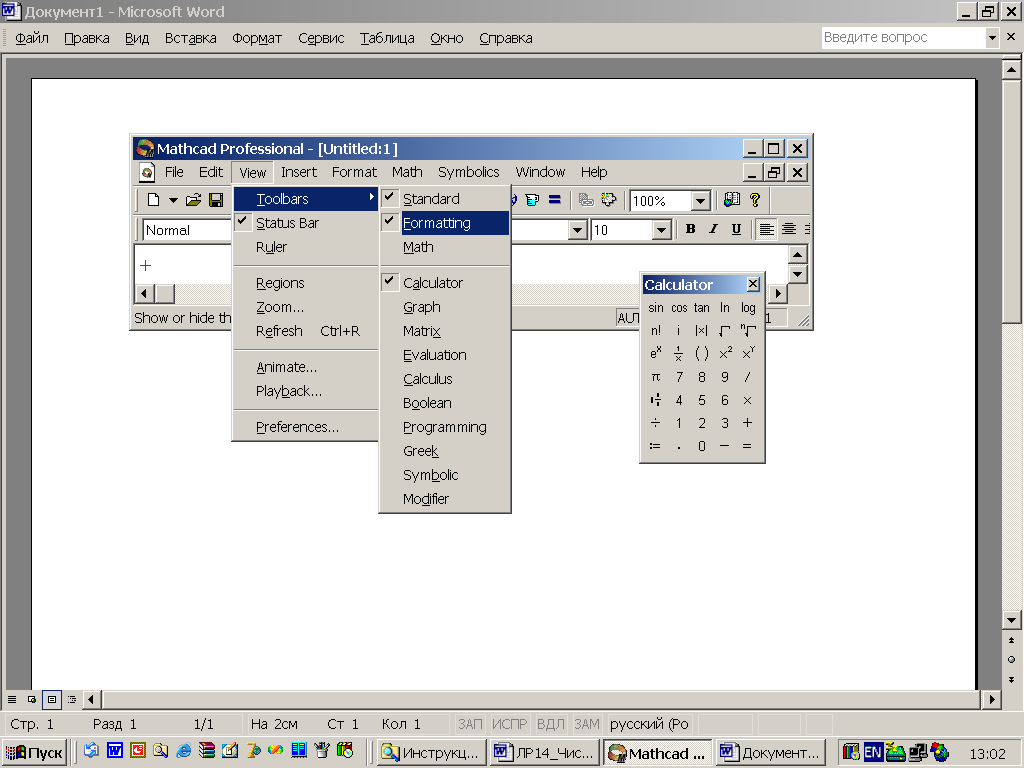
Task: Open the Сервис menu in Word
Action: click(x=321, y=38)
